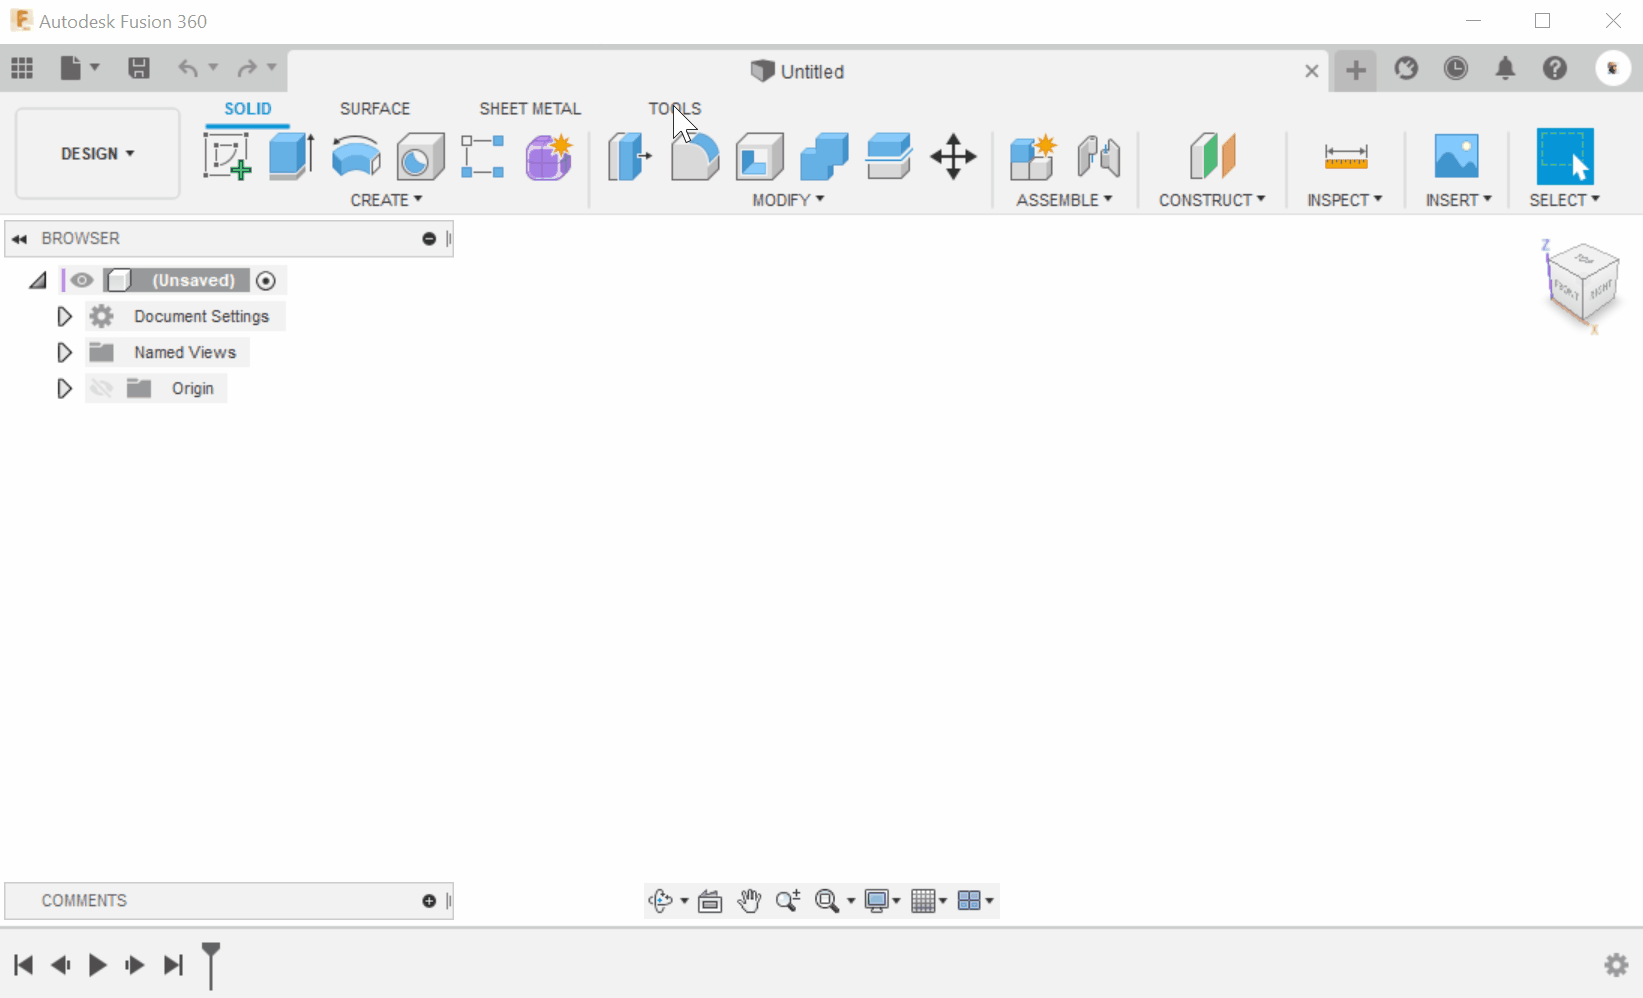Open the Help question mark menu
This screenshot has height=998, width=1643.
point(1555,68)
